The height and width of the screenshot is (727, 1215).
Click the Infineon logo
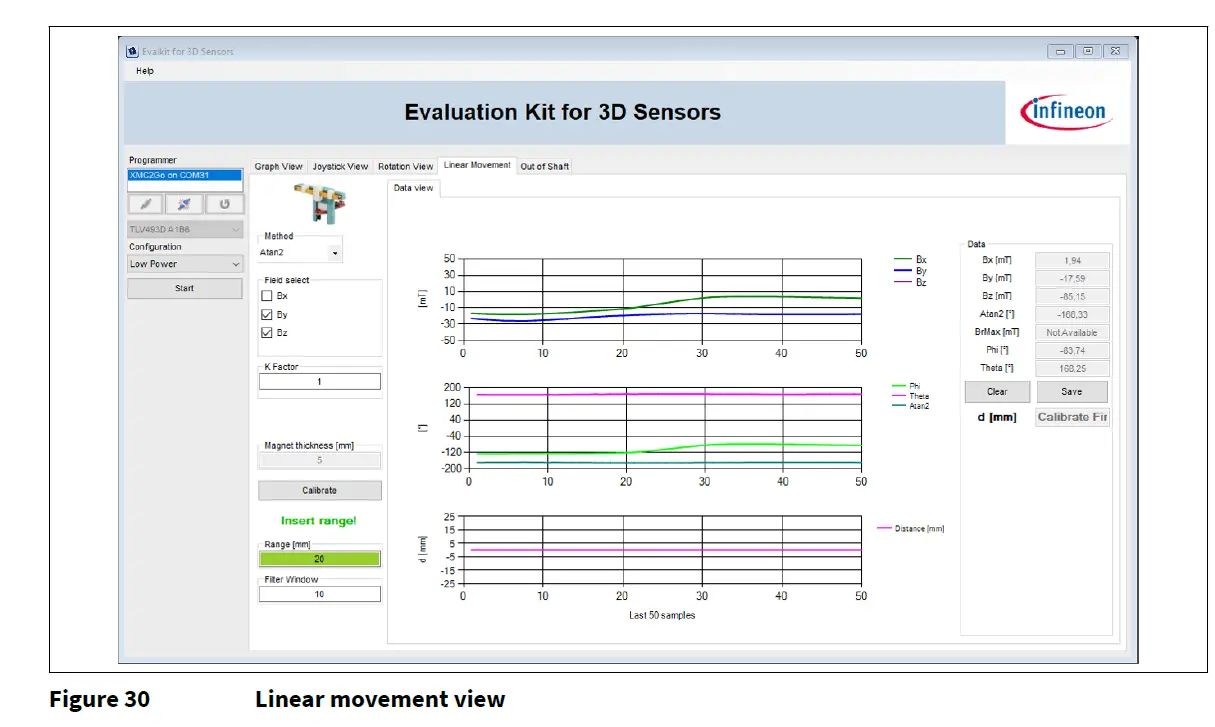(1064, 112)
